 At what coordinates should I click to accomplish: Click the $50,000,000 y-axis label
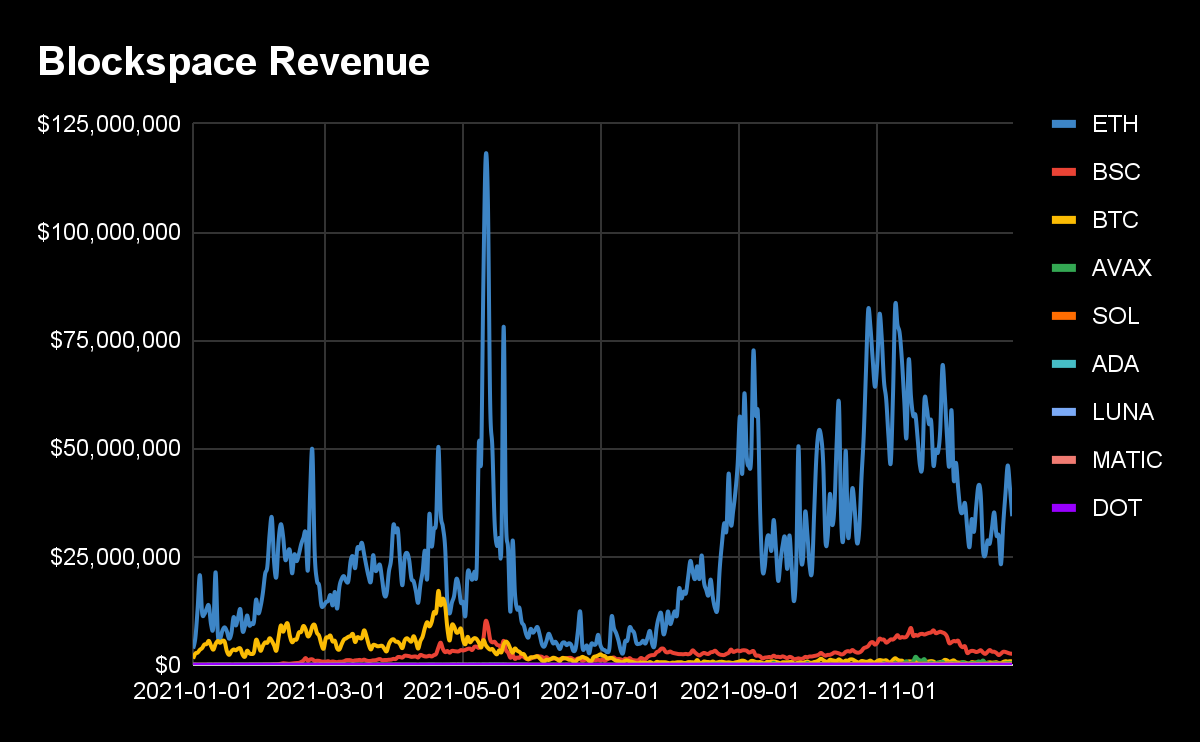[x=116, y=448]
